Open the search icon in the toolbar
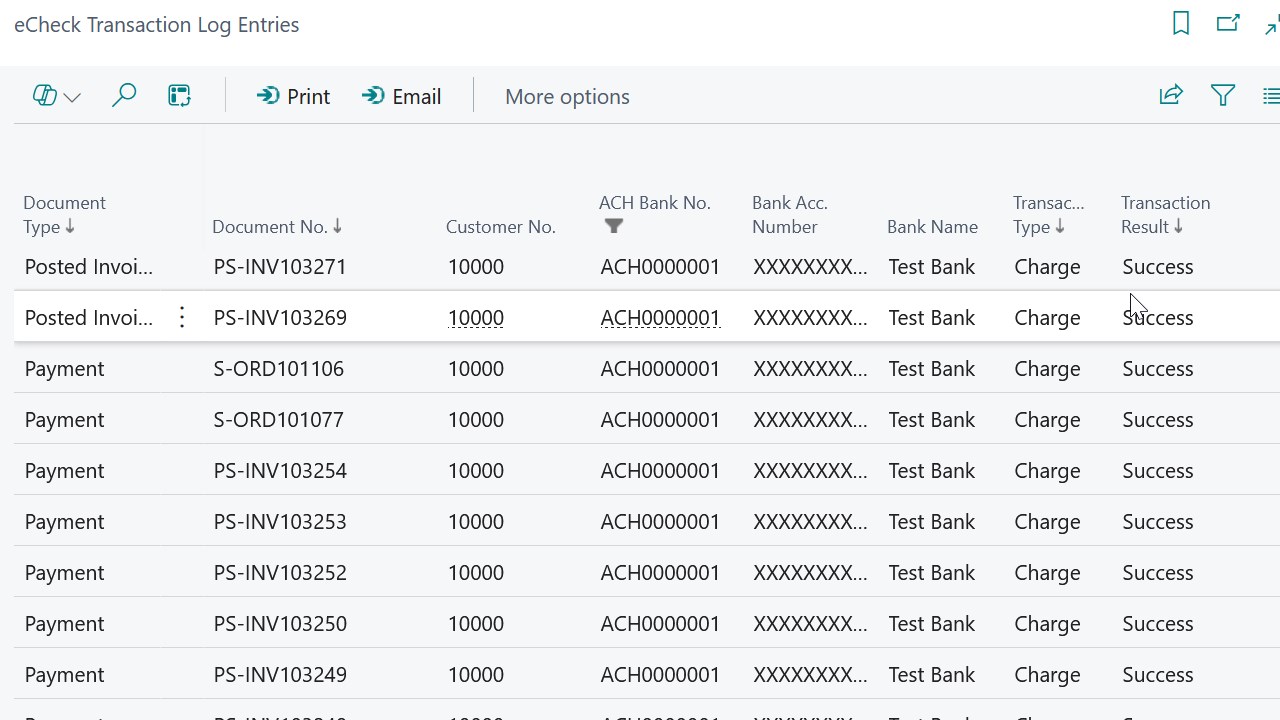Image resolution: width=1280 pixels, height=720 pixels. pyautogui.click(x=124, y=95)
